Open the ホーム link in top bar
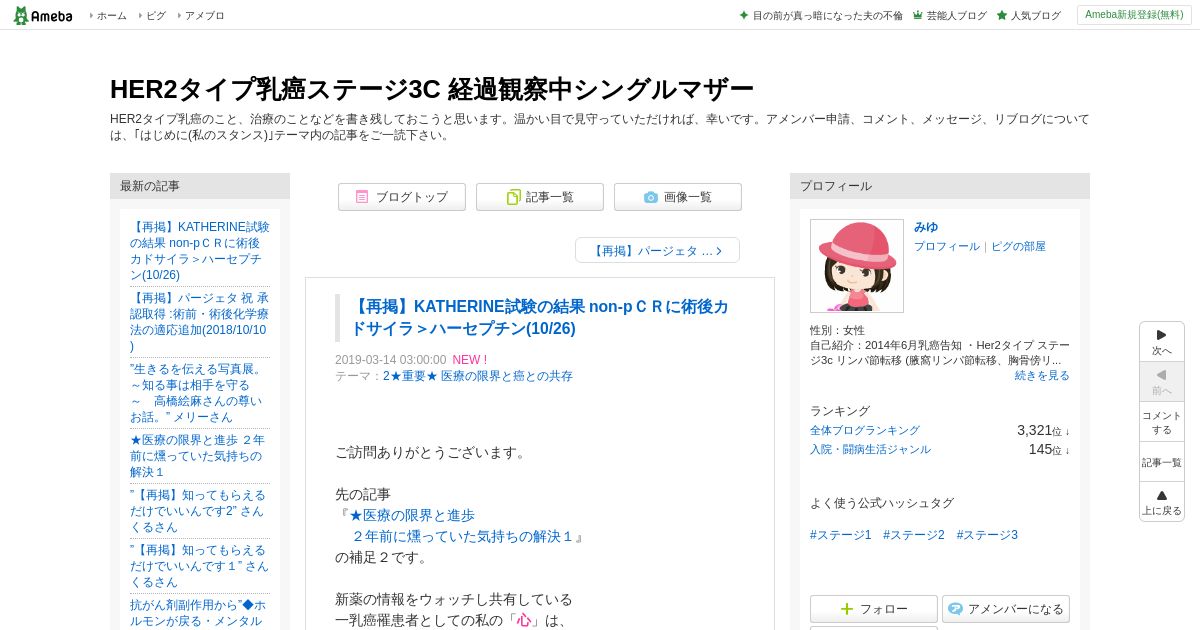The height and width of the screenshot is (630, 1200). (111, 15)
